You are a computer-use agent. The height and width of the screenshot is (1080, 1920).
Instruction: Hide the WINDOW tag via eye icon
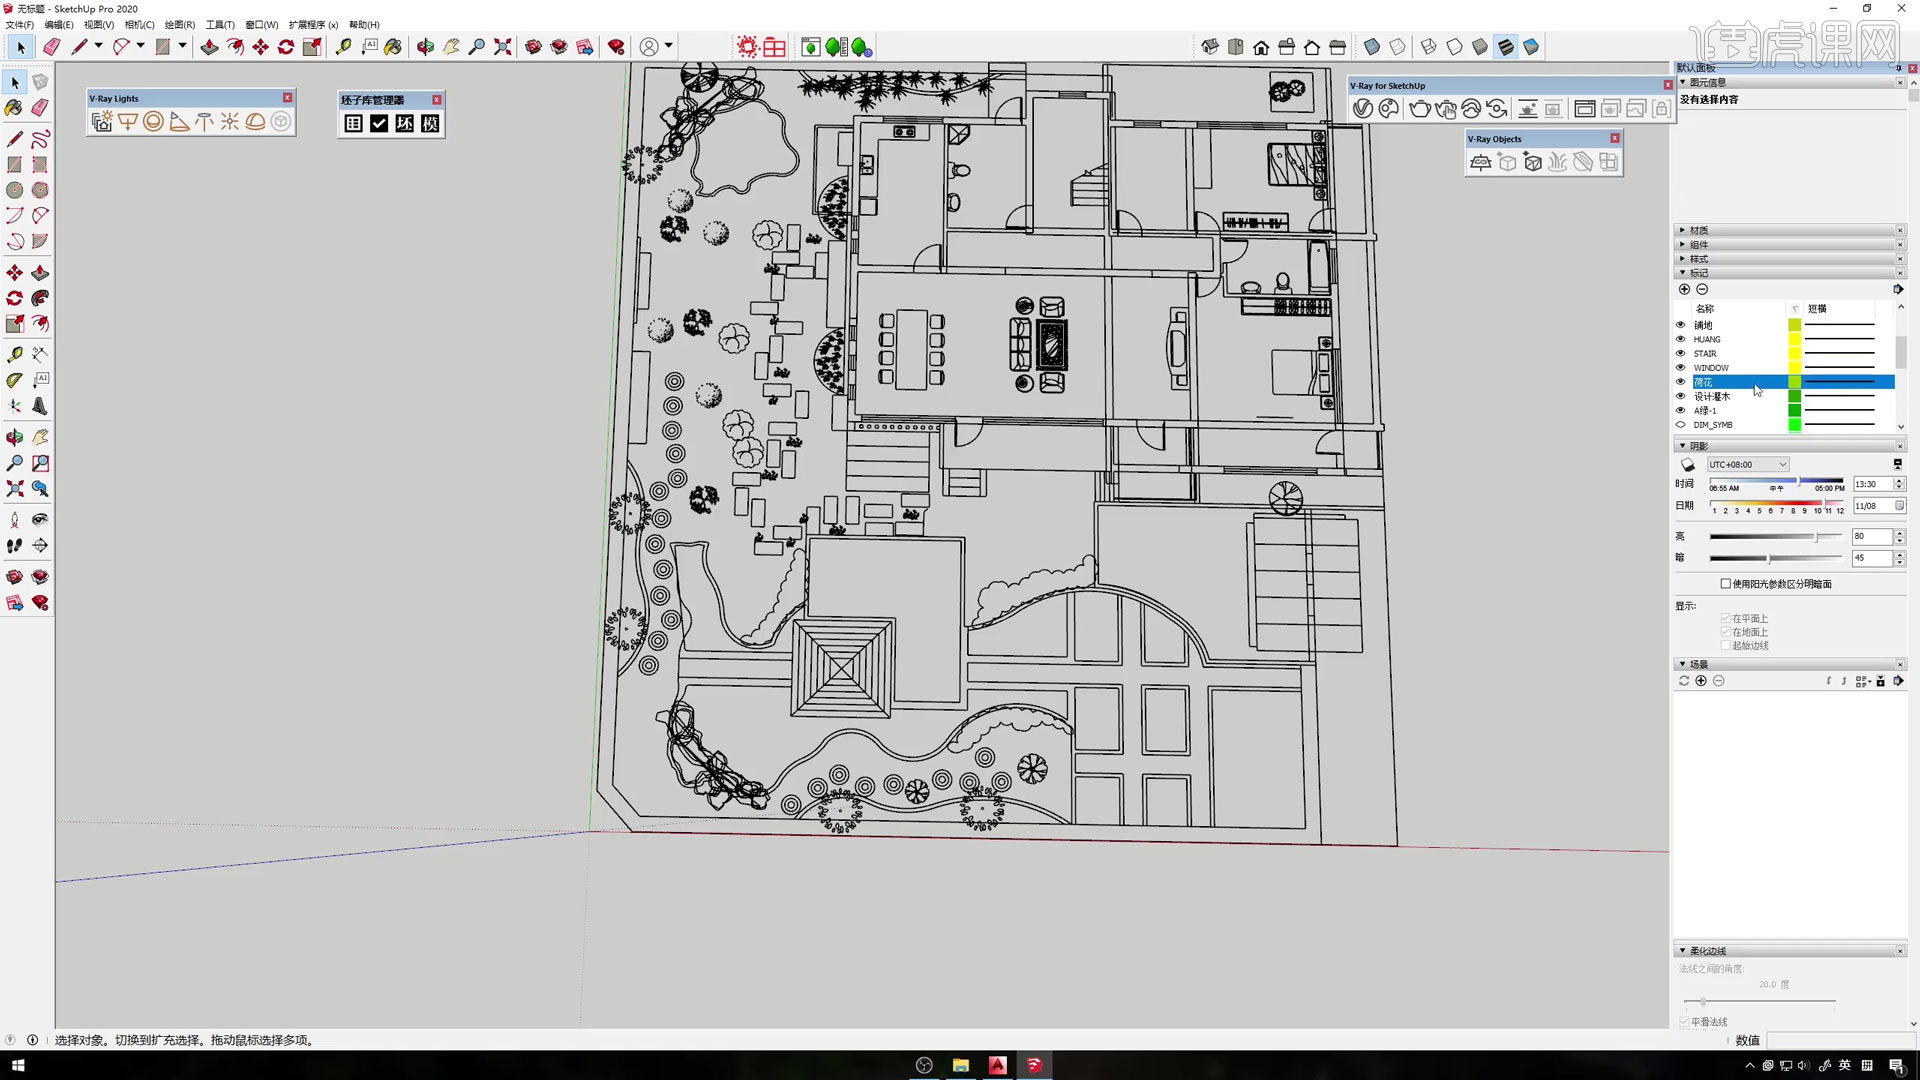tap(1680, 367)
